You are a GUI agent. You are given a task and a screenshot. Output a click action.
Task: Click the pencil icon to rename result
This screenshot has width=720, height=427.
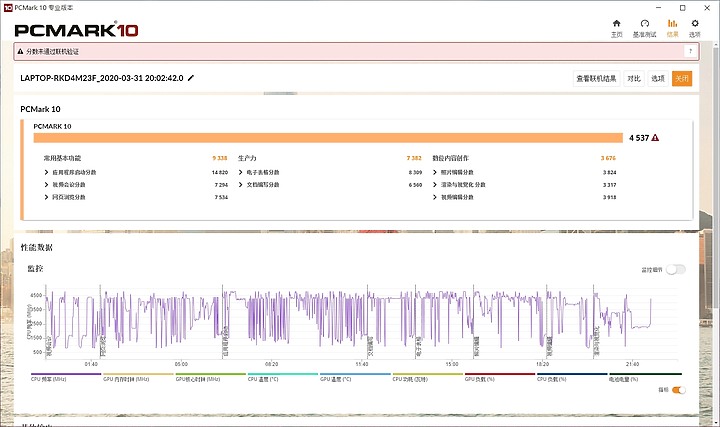point(191,78)
